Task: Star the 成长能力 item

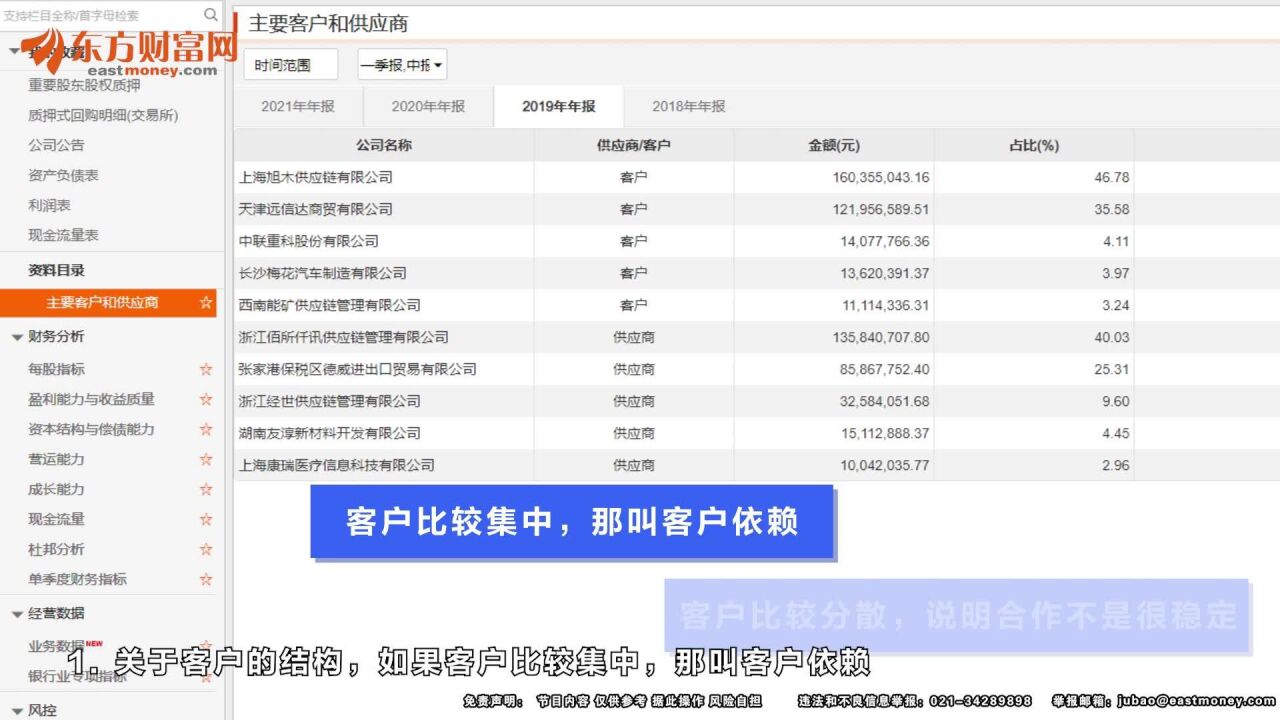Action: (206, 489)
